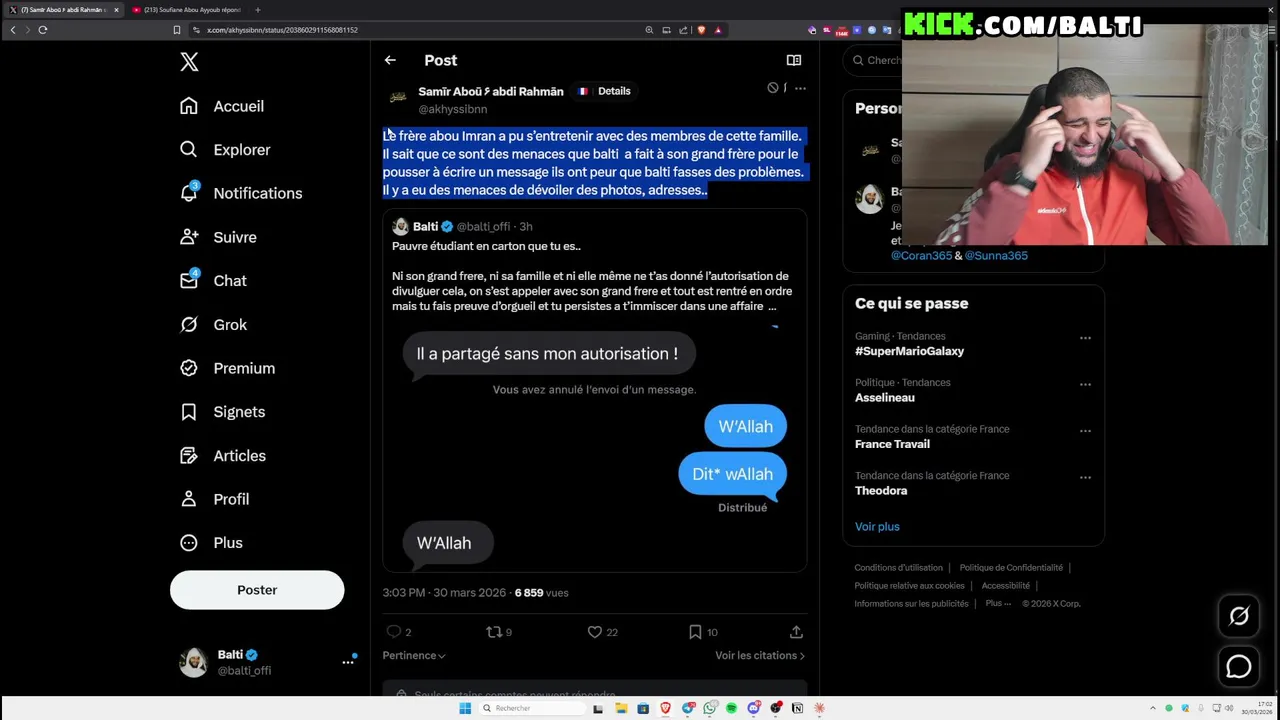Click the taskbar Rechercher search box
The image size is (1280, 720).
[530, 708]
